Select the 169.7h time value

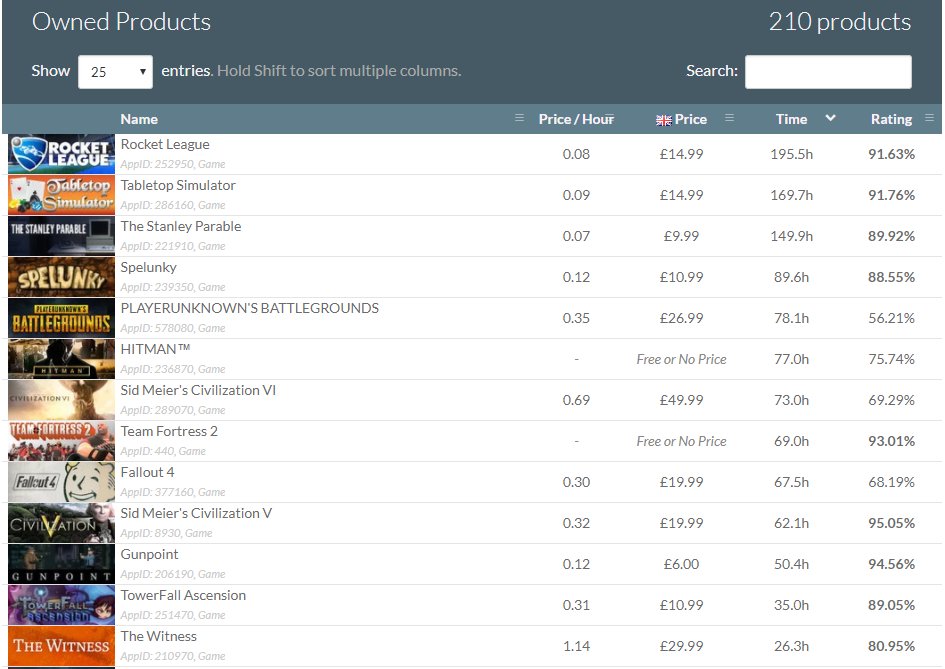pyautogui.click(x=791, y=195)
